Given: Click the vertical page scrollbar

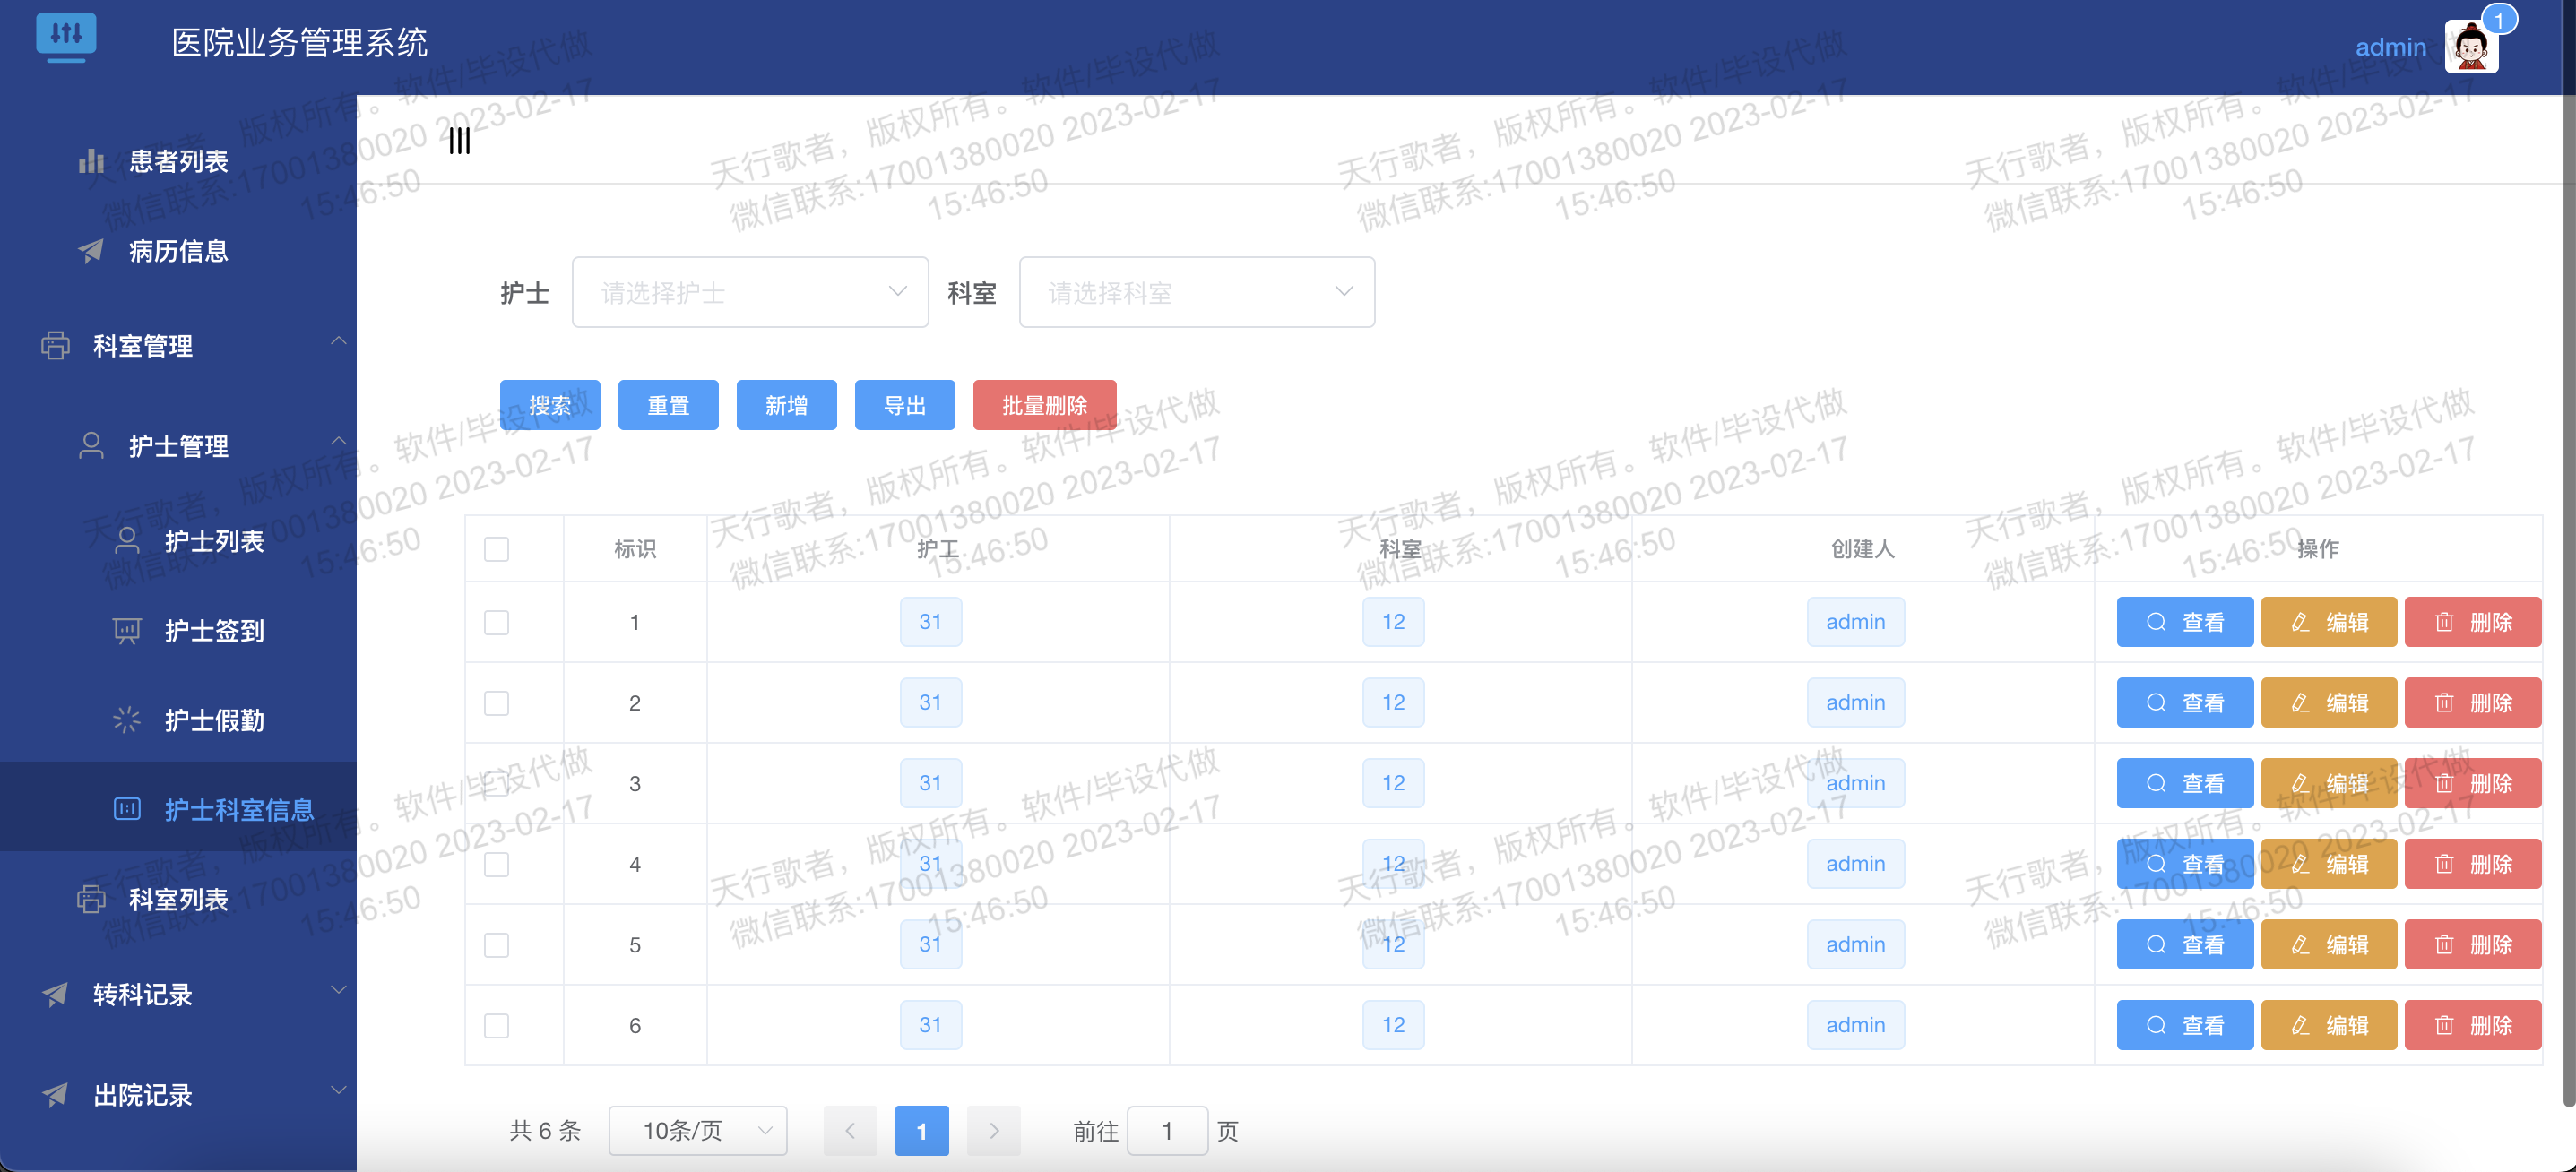Looking at the screenshot, I should pos(2568,600).
